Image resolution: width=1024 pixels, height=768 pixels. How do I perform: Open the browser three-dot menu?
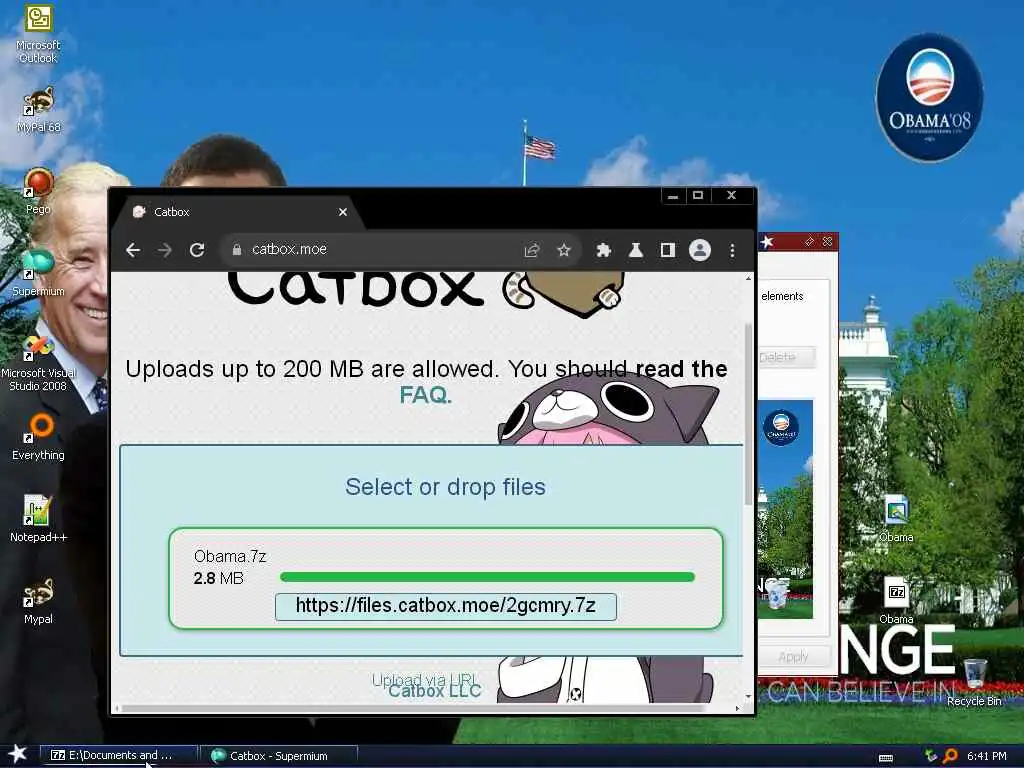coord(732,250)
